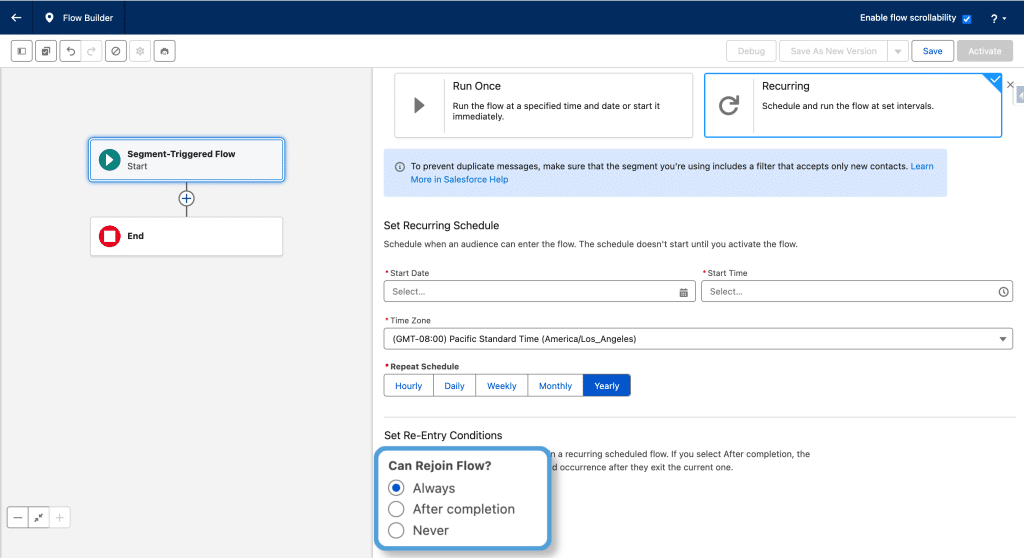1024x558 pixels.
Task: Select the After completion radio option
Action: pyautogui.click(x=397, y=509)
